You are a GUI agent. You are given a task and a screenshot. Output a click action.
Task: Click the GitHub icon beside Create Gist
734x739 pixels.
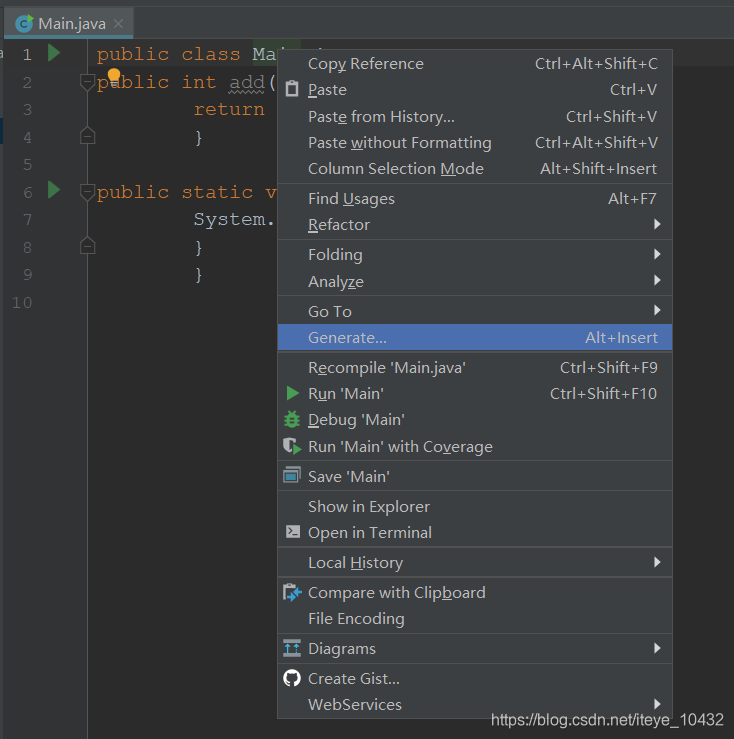292,678
